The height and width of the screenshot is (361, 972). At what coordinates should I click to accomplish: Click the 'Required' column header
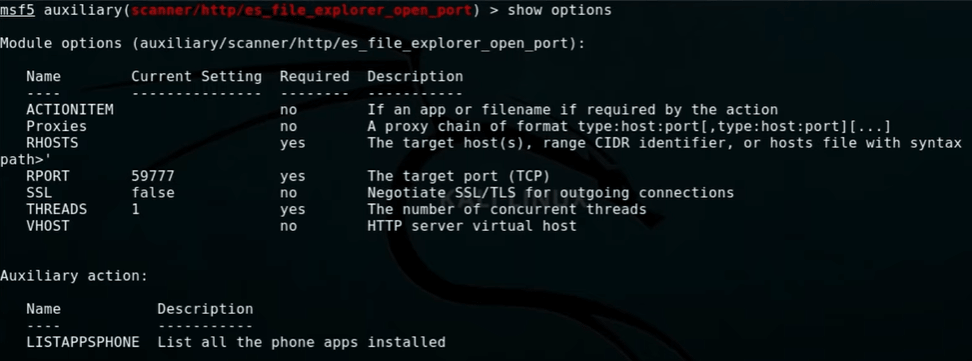coord(314,77)
